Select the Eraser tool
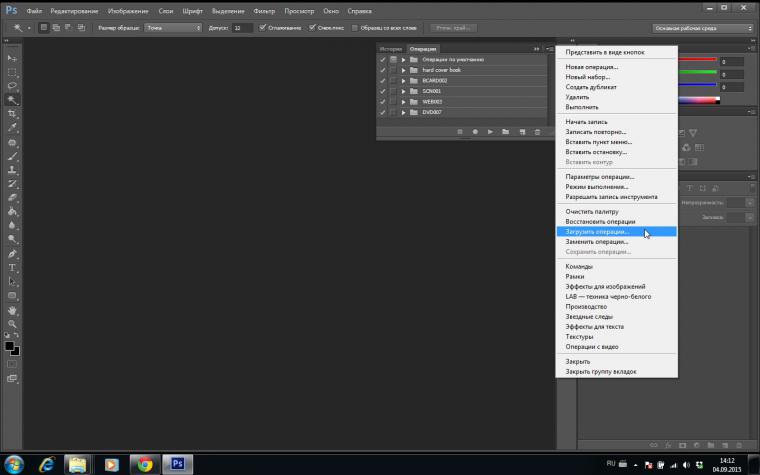 (12, 198)
